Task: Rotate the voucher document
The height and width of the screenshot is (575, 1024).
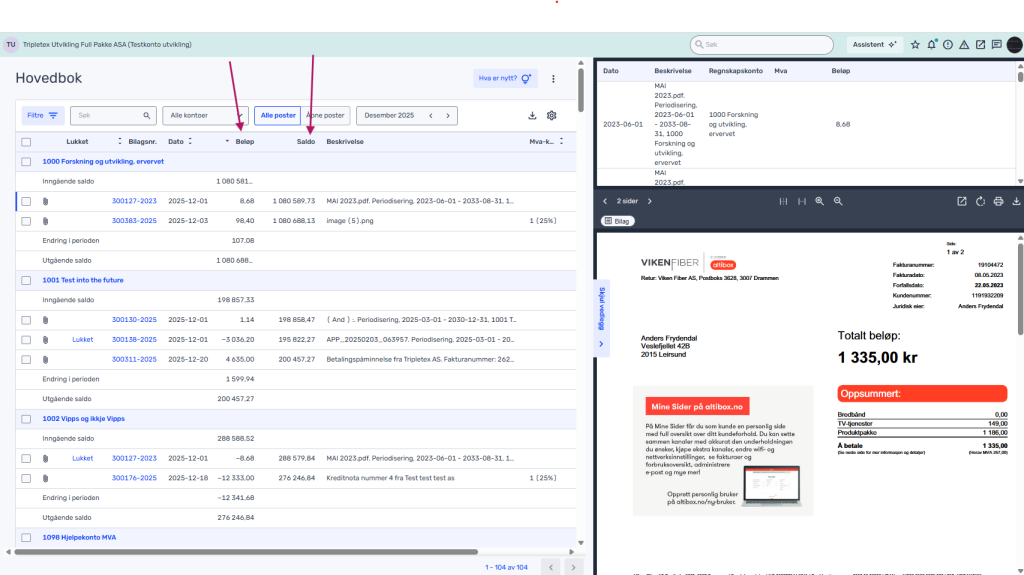Action: click(x=980, y=201)
